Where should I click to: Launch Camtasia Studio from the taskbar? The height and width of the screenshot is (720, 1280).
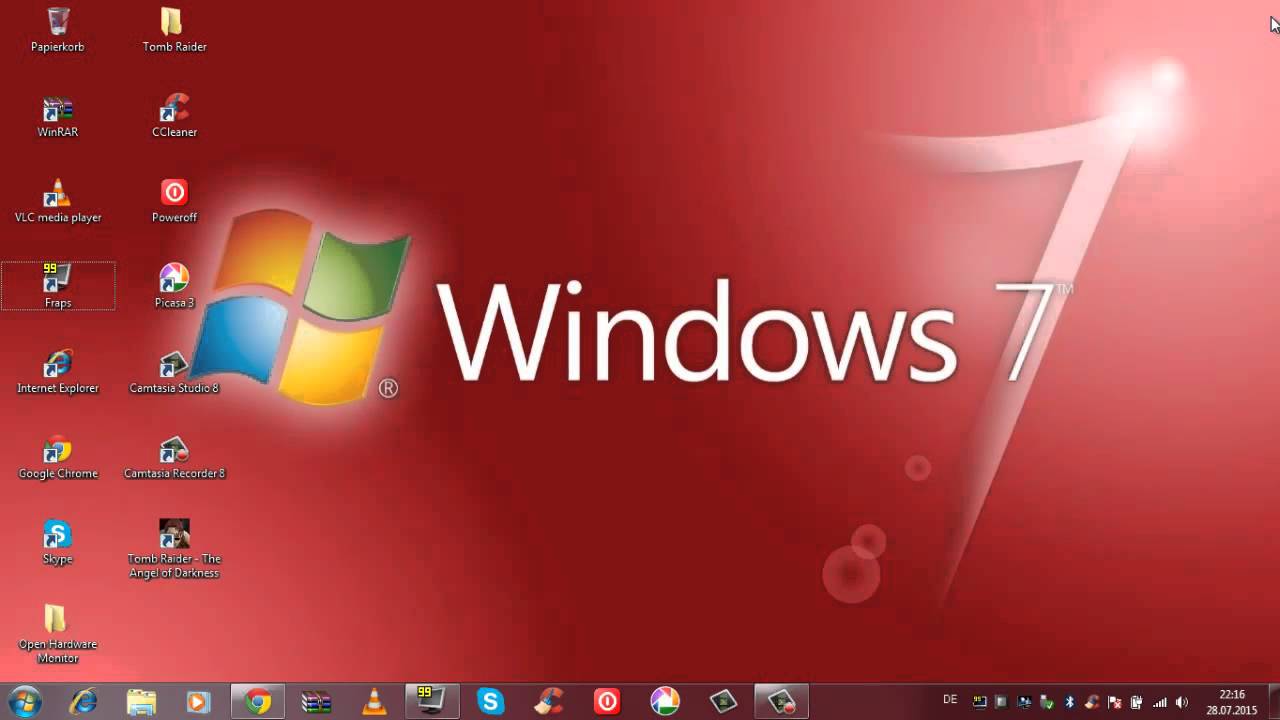[723, 702]
